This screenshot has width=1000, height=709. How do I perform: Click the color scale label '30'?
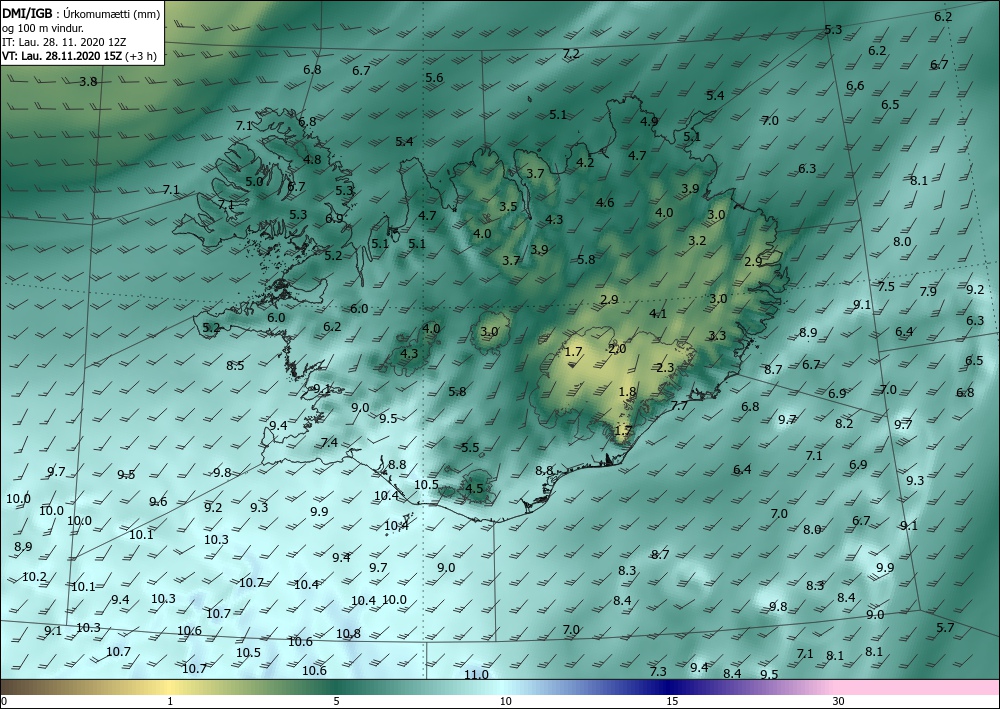(x=839, y=702)
